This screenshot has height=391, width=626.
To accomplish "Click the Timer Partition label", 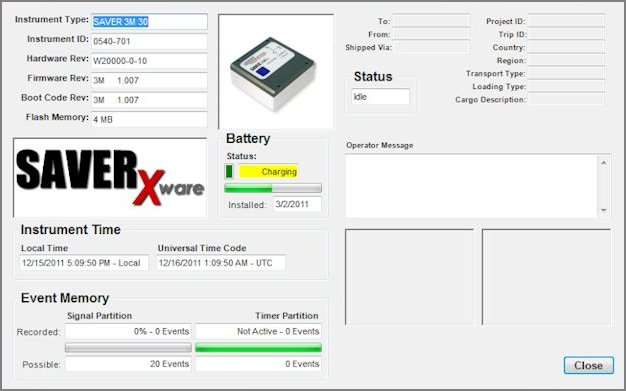I will point(287,316).
